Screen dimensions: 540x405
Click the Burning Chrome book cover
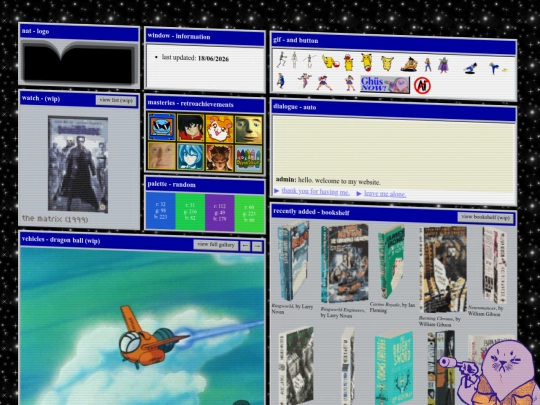pyautogui.click(x=443, y=269)
